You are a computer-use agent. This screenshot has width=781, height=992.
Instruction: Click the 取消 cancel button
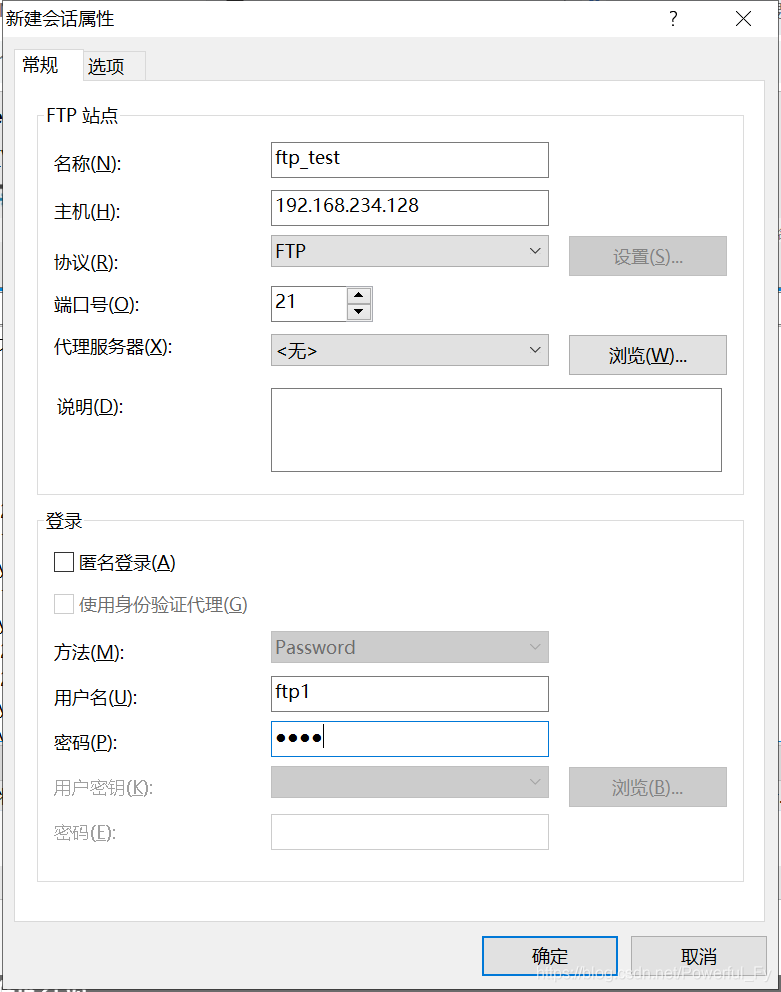701,955
